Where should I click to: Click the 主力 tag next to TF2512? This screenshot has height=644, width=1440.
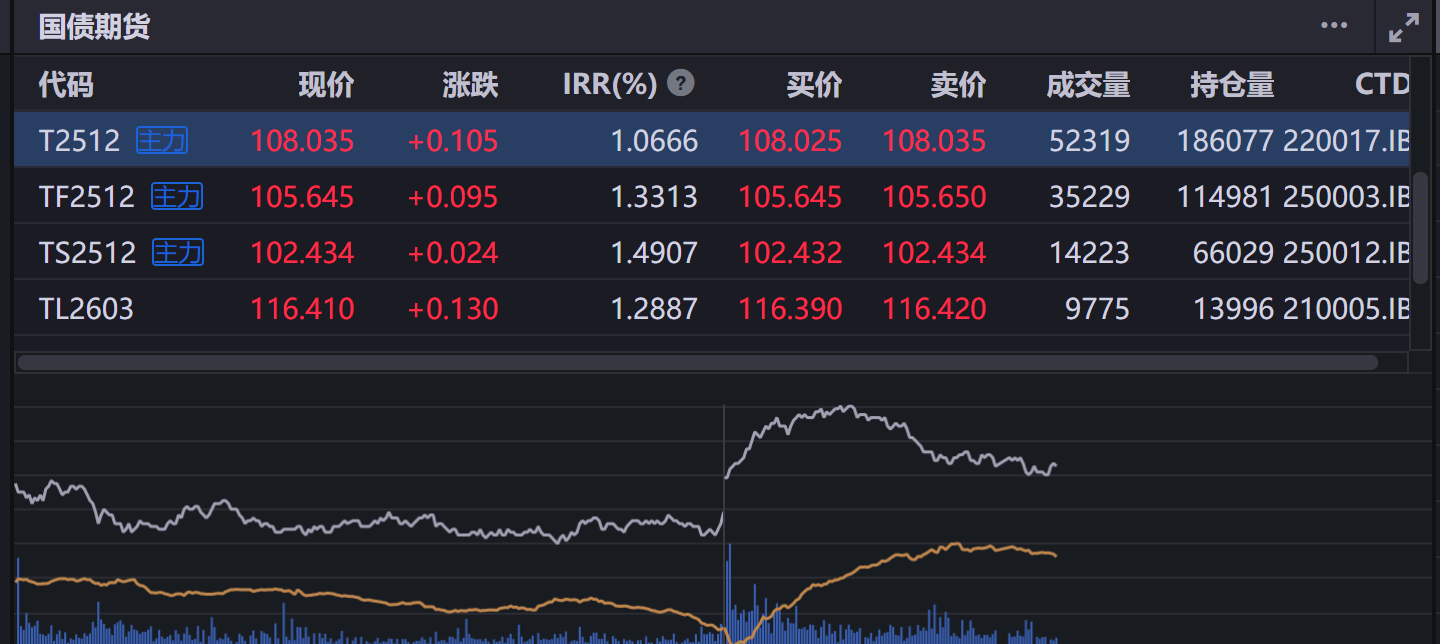pyautogui.click(x=177, y=196)
